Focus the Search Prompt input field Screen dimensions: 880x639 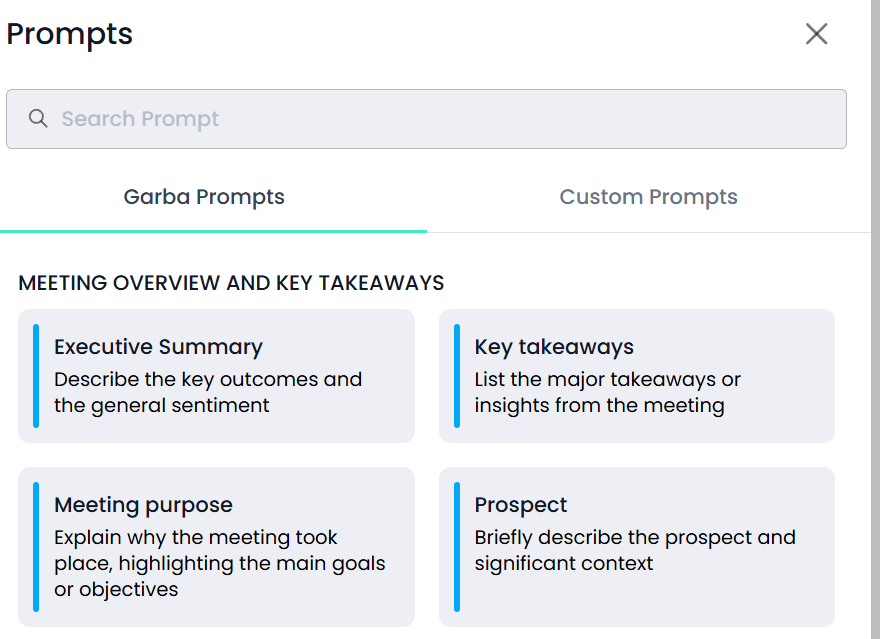pos(426,119)
